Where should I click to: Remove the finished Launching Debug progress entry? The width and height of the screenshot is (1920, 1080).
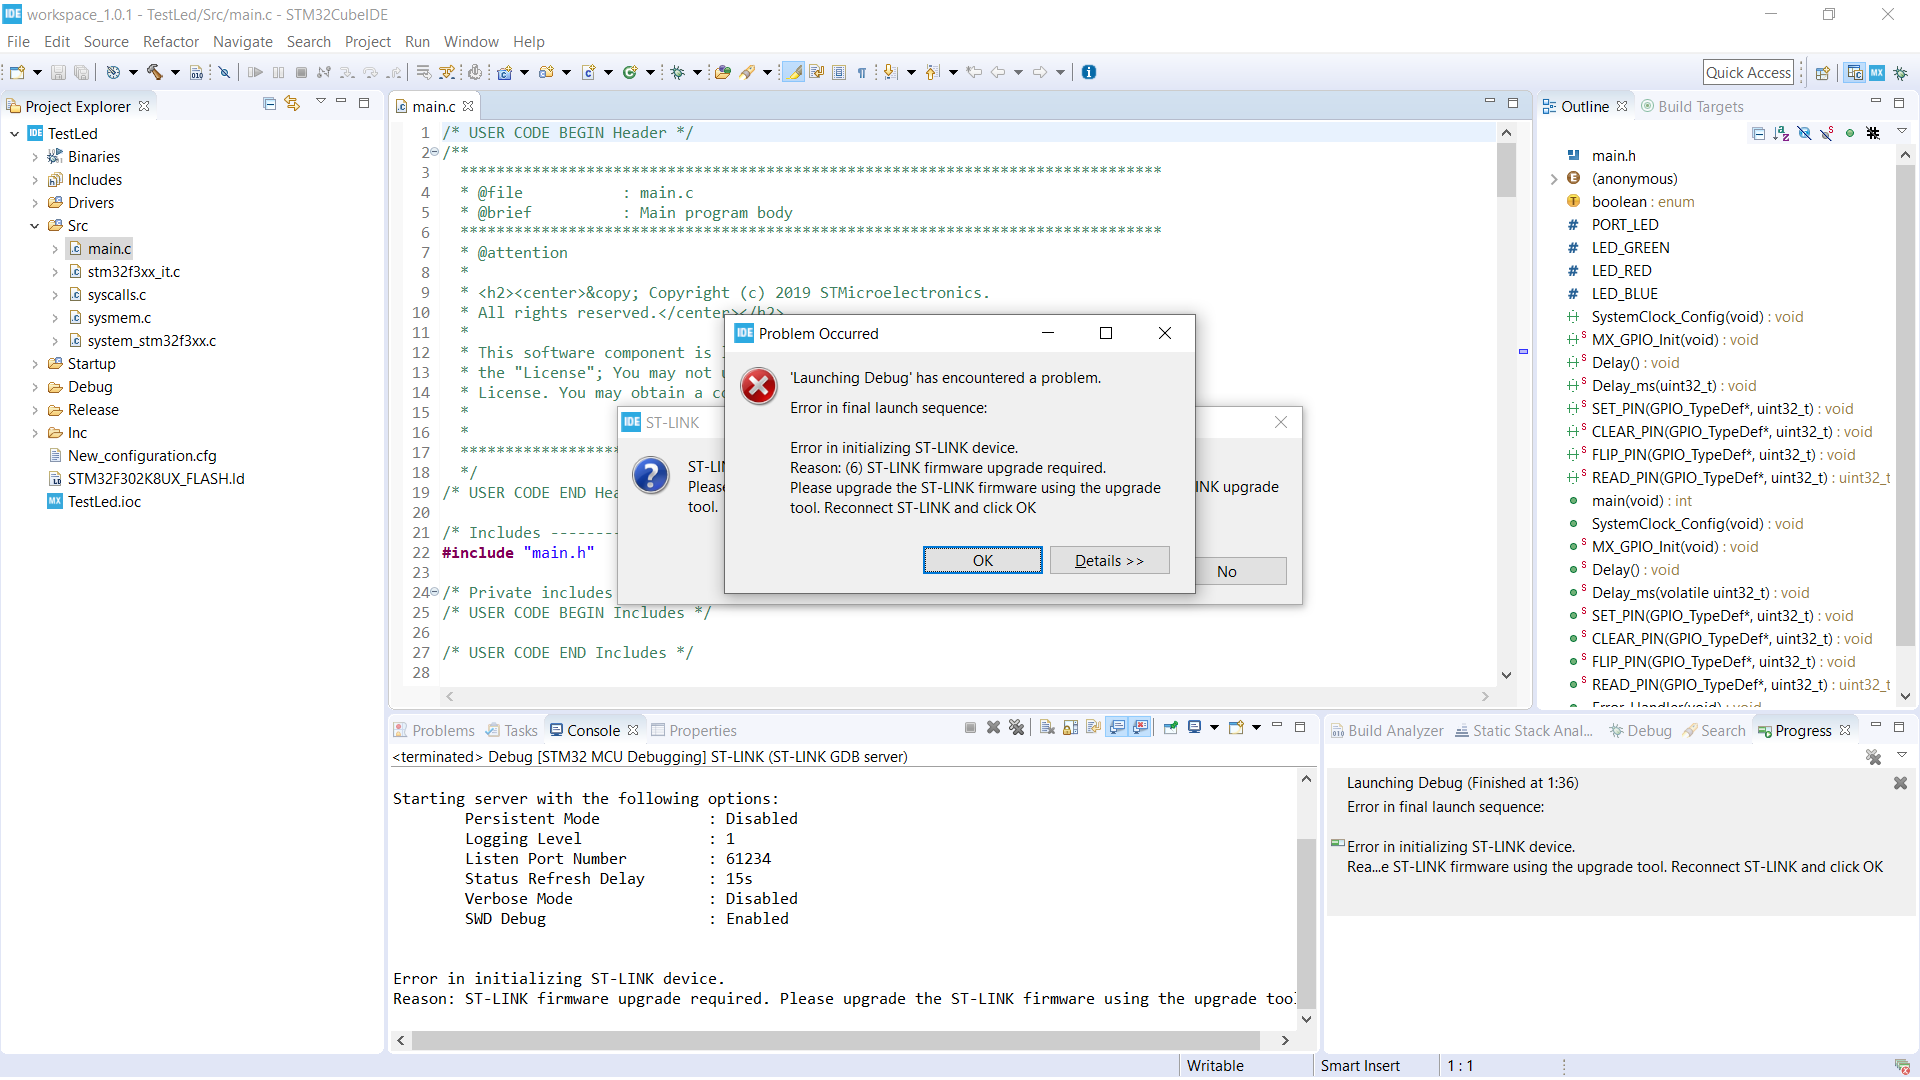coord(1900,783)
